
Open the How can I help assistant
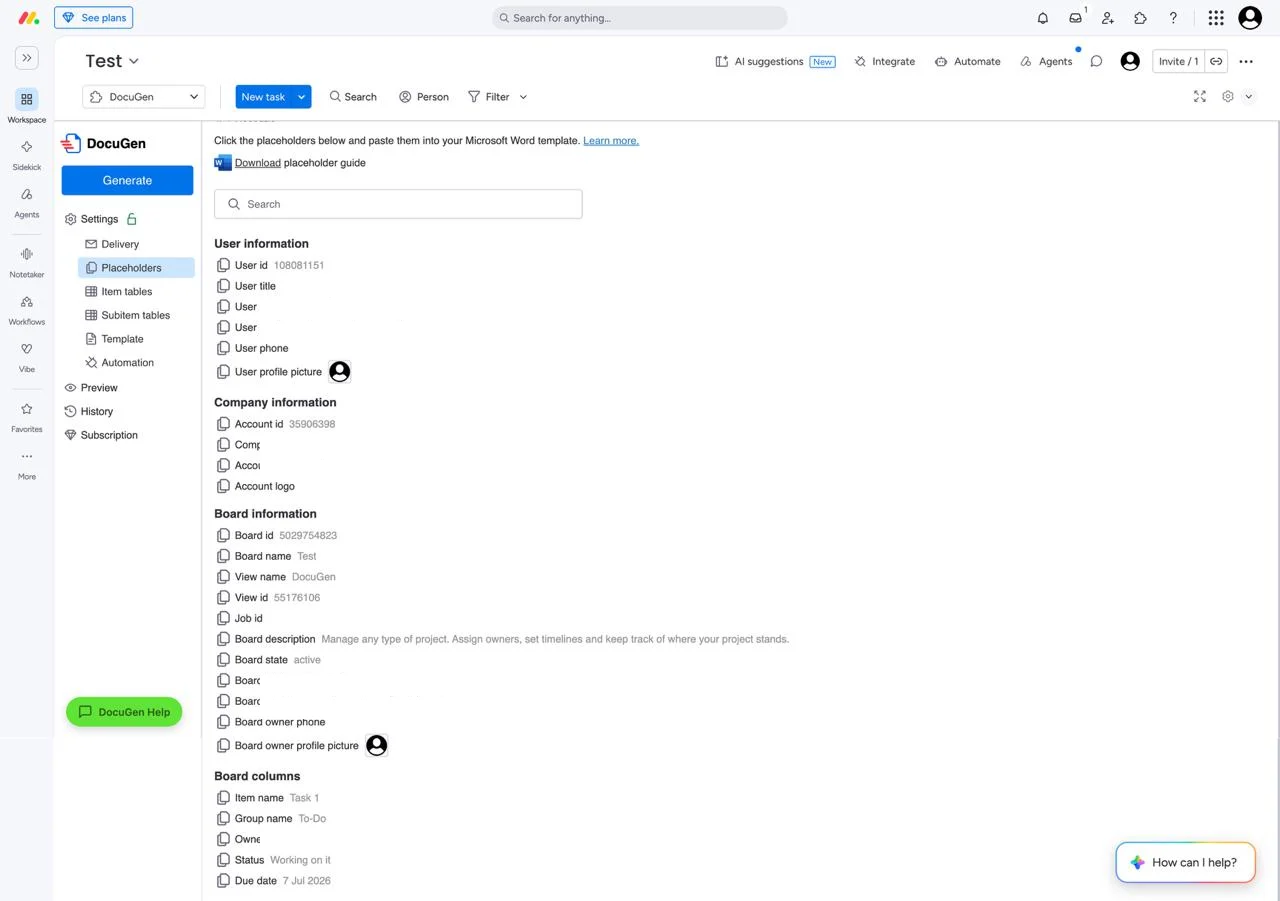tap(1185, 862)
